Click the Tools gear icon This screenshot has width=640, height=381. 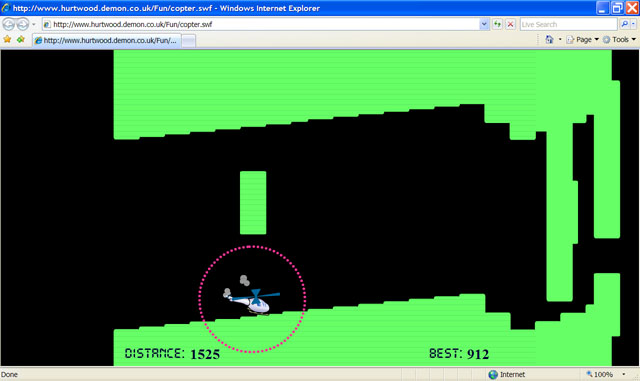pyautogui.click(x=607, y=40)
